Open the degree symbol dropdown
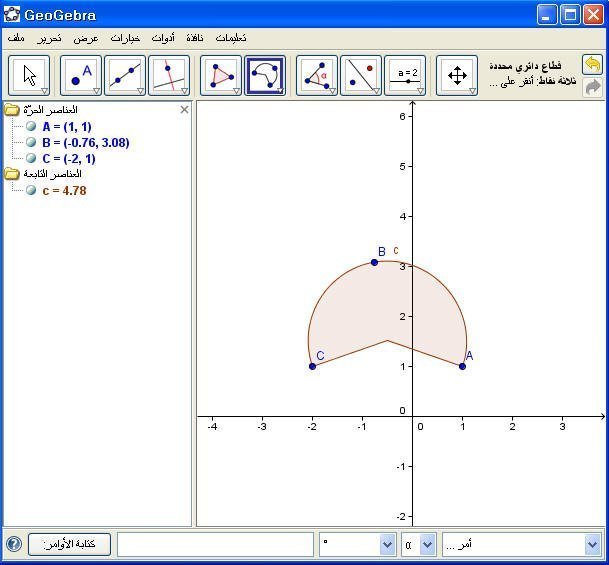Screen dimensions: 609x565 pyautogui.click(x=387, y=544)
